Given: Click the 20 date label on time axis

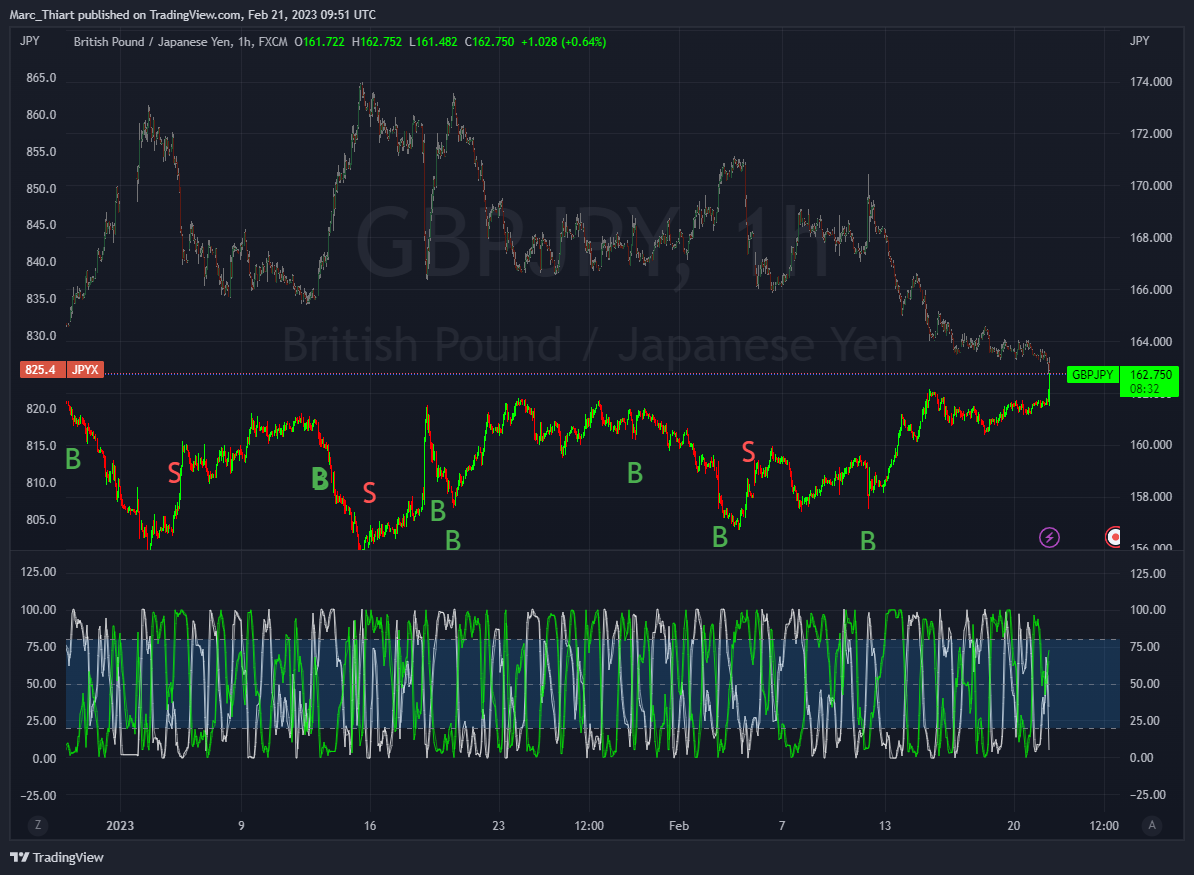Looking at the screenshot, I should click(x=1014, y=826).
